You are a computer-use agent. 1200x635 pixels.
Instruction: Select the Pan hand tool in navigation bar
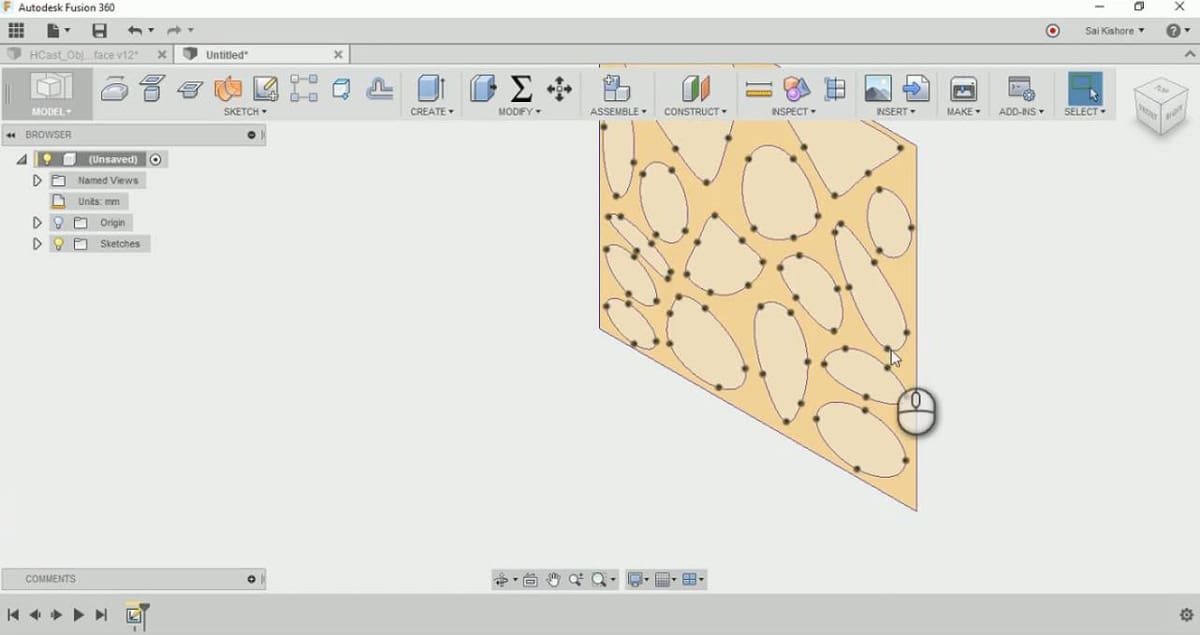coord(553,580)
